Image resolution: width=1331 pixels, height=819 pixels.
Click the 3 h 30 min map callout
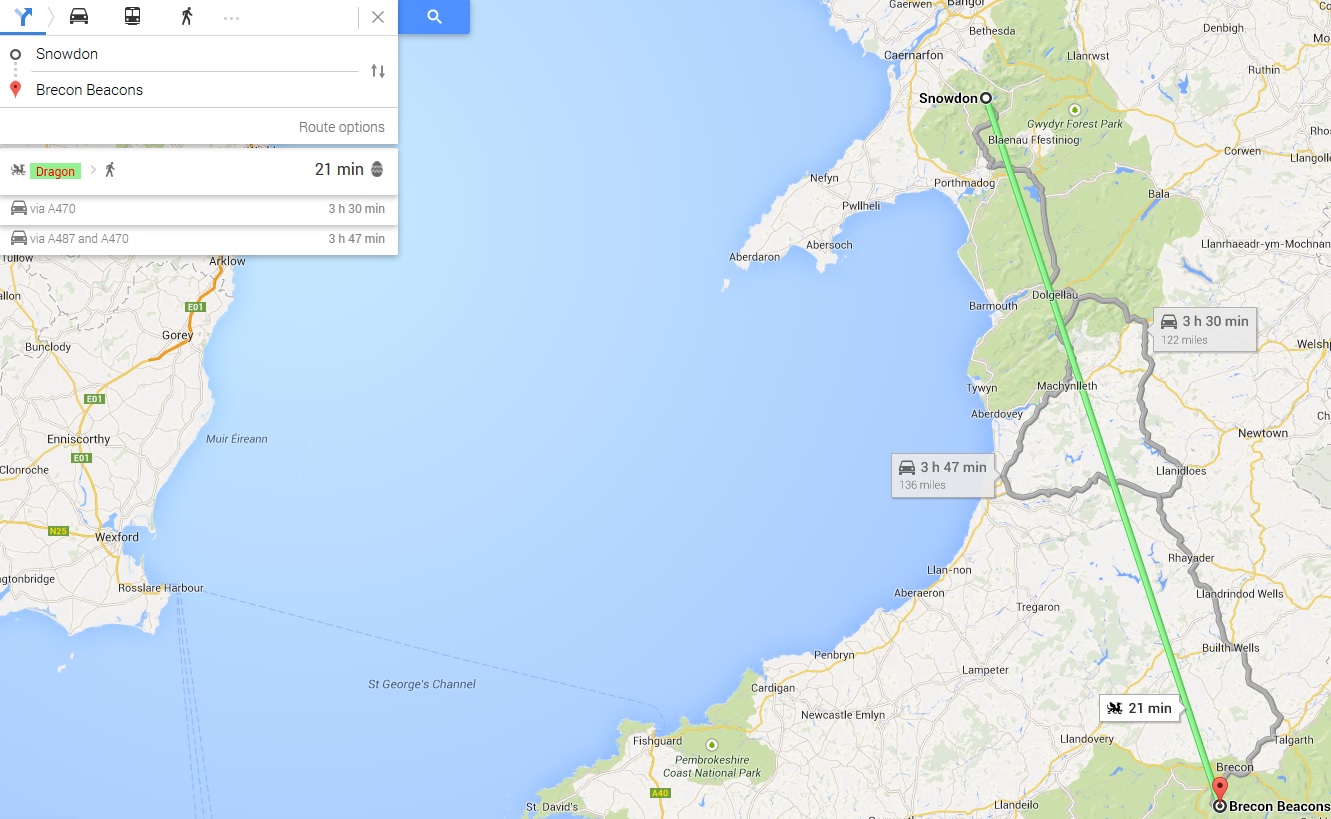point(1204,329)
